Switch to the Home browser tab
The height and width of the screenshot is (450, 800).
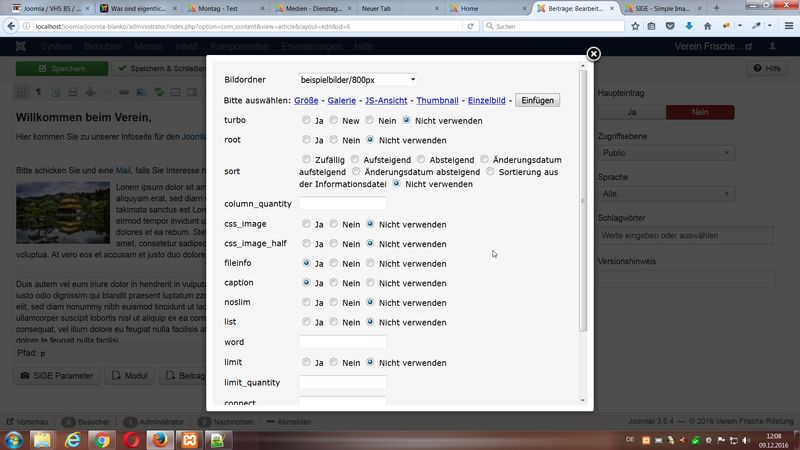point(486,8)
